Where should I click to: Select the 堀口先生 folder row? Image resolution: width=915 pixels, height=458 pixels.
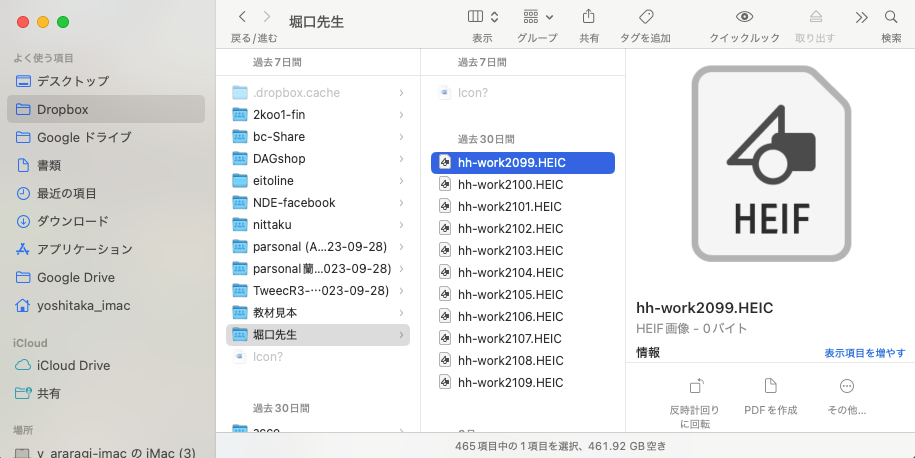[x=318, y=335]
